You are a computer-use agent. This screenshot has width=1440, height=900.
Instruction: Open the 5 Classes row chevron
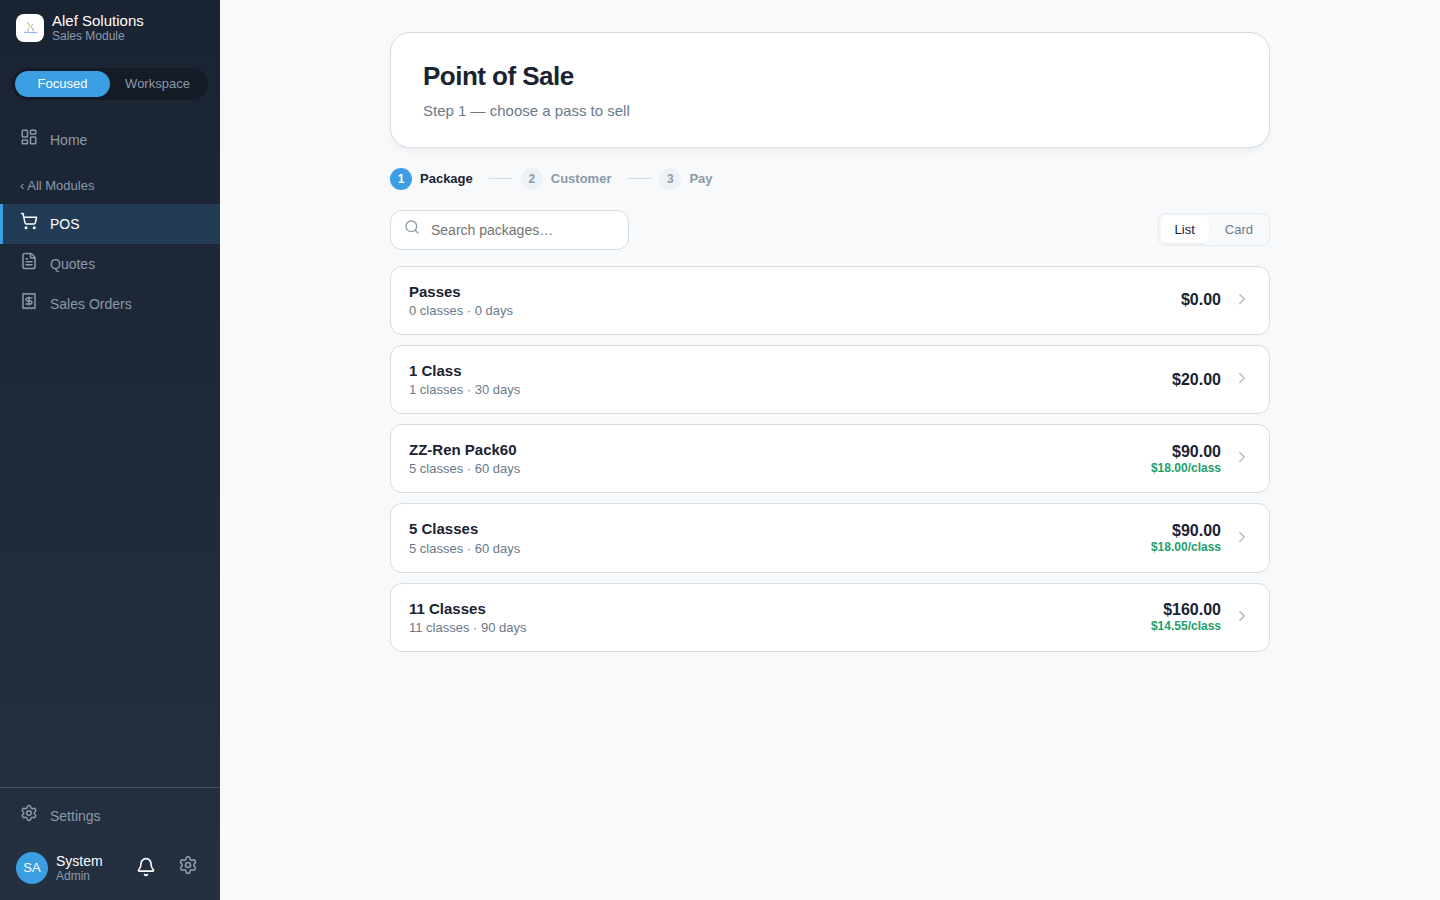1242,537
